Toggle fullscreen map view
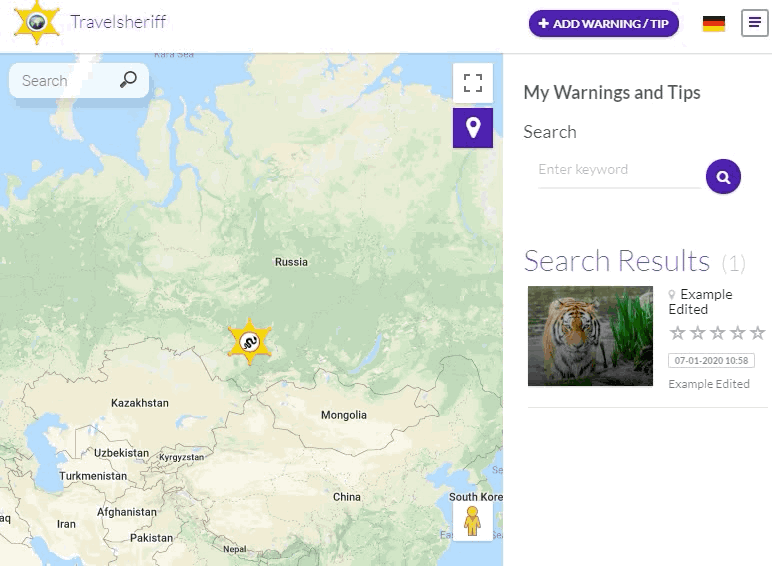The image size is (772, 566). point(473,83)
